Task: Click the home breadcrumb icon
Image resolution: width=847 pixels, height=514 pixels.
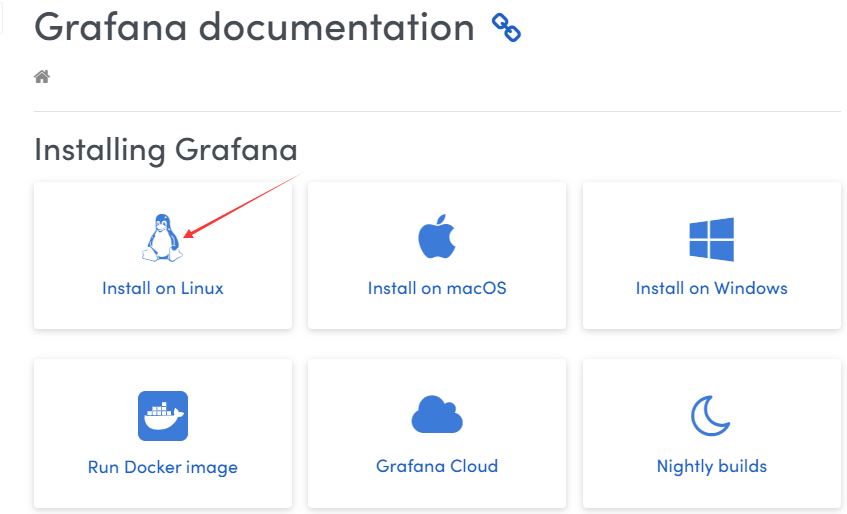Action: [x=42, y=77]
